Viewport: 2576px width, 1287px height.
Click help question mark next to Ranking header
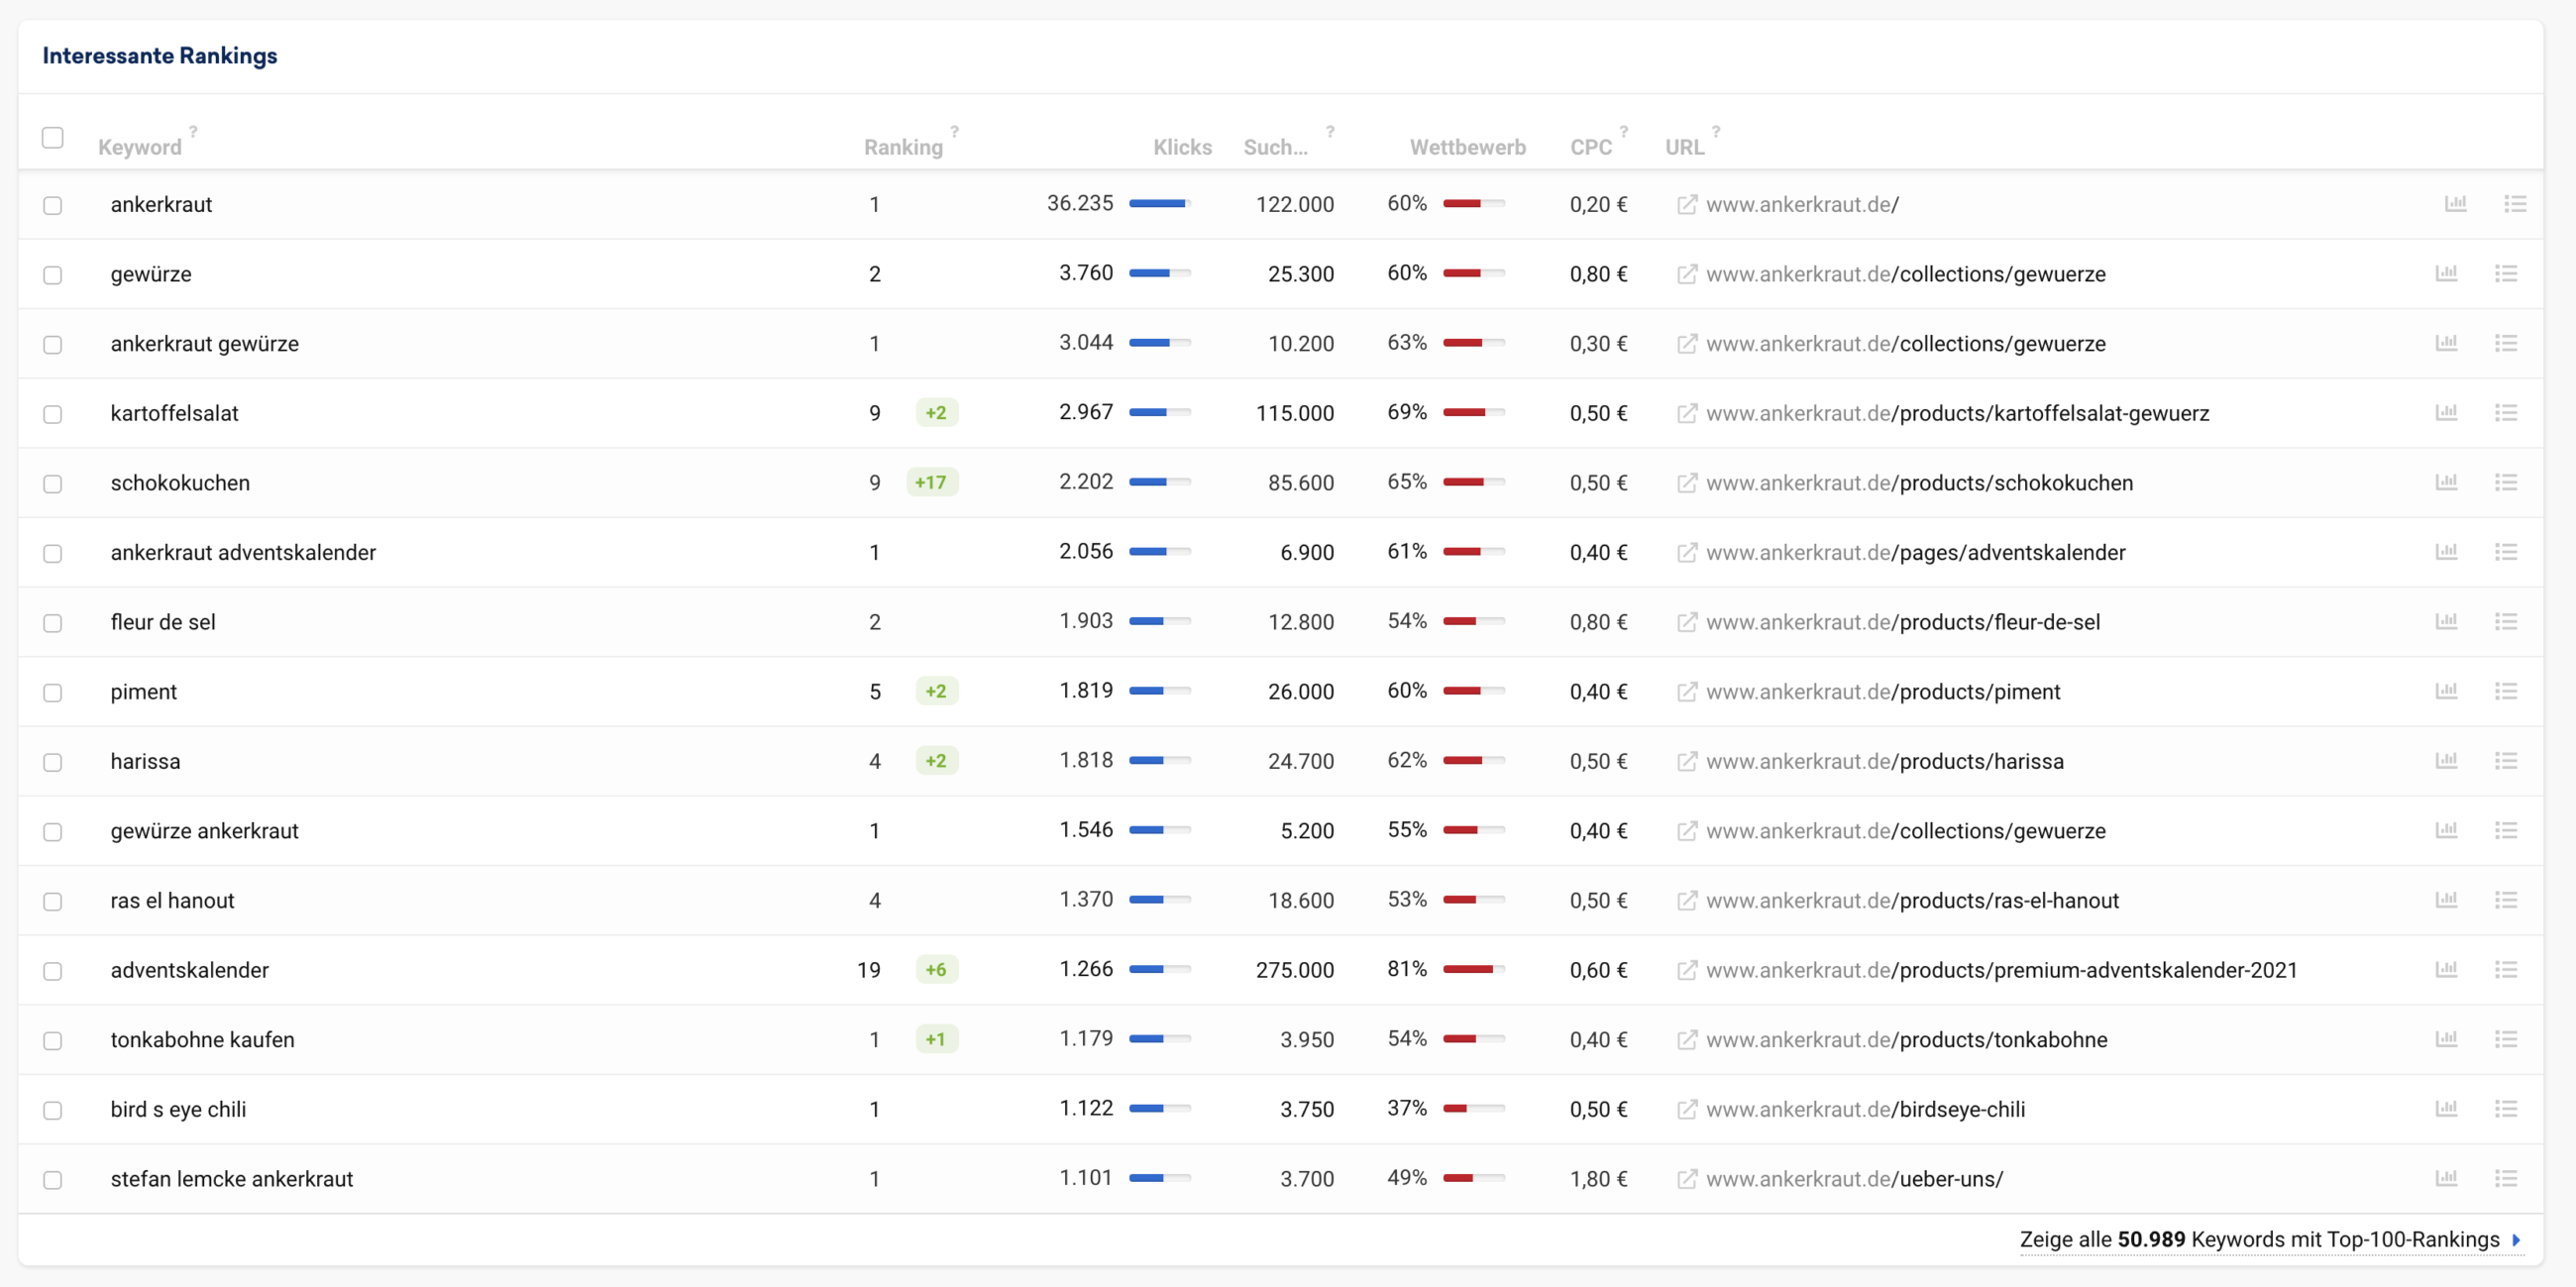point(954,131)
